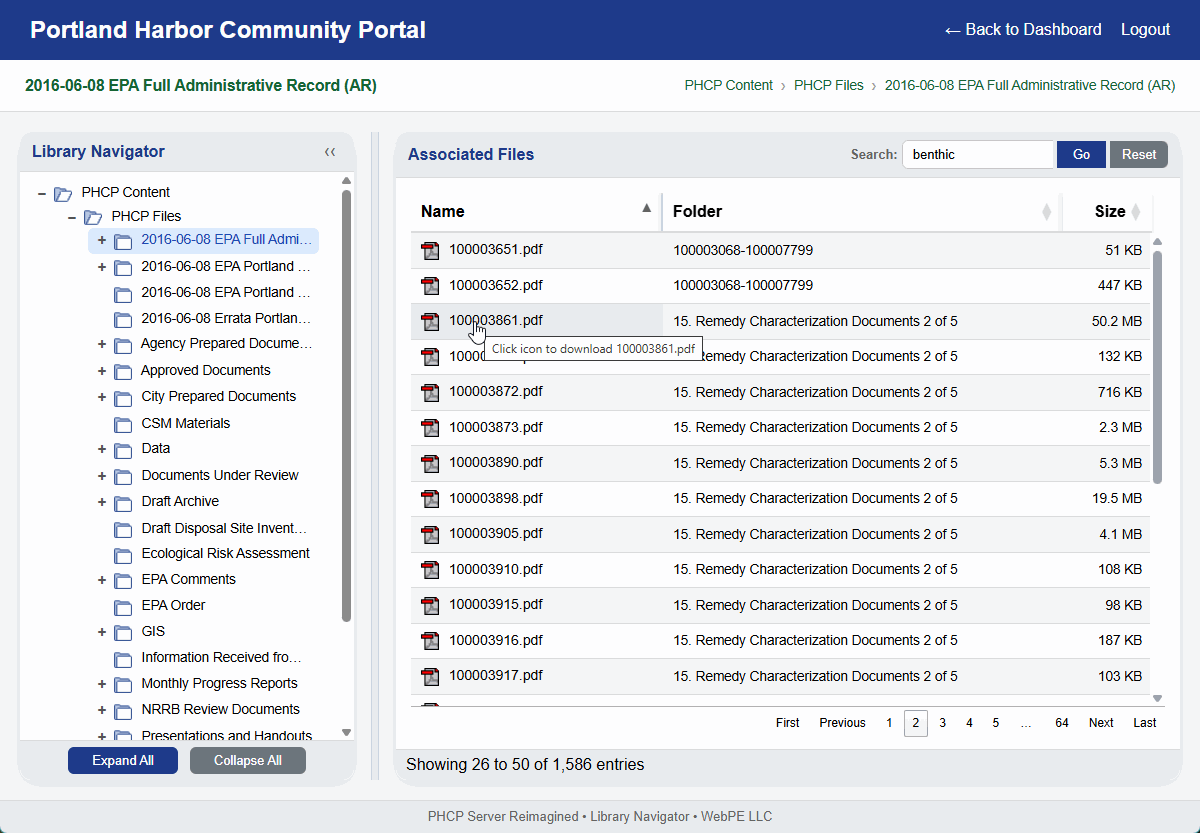Jump to page 64 of results
1200x833 pixels.
click(1062, 723)
